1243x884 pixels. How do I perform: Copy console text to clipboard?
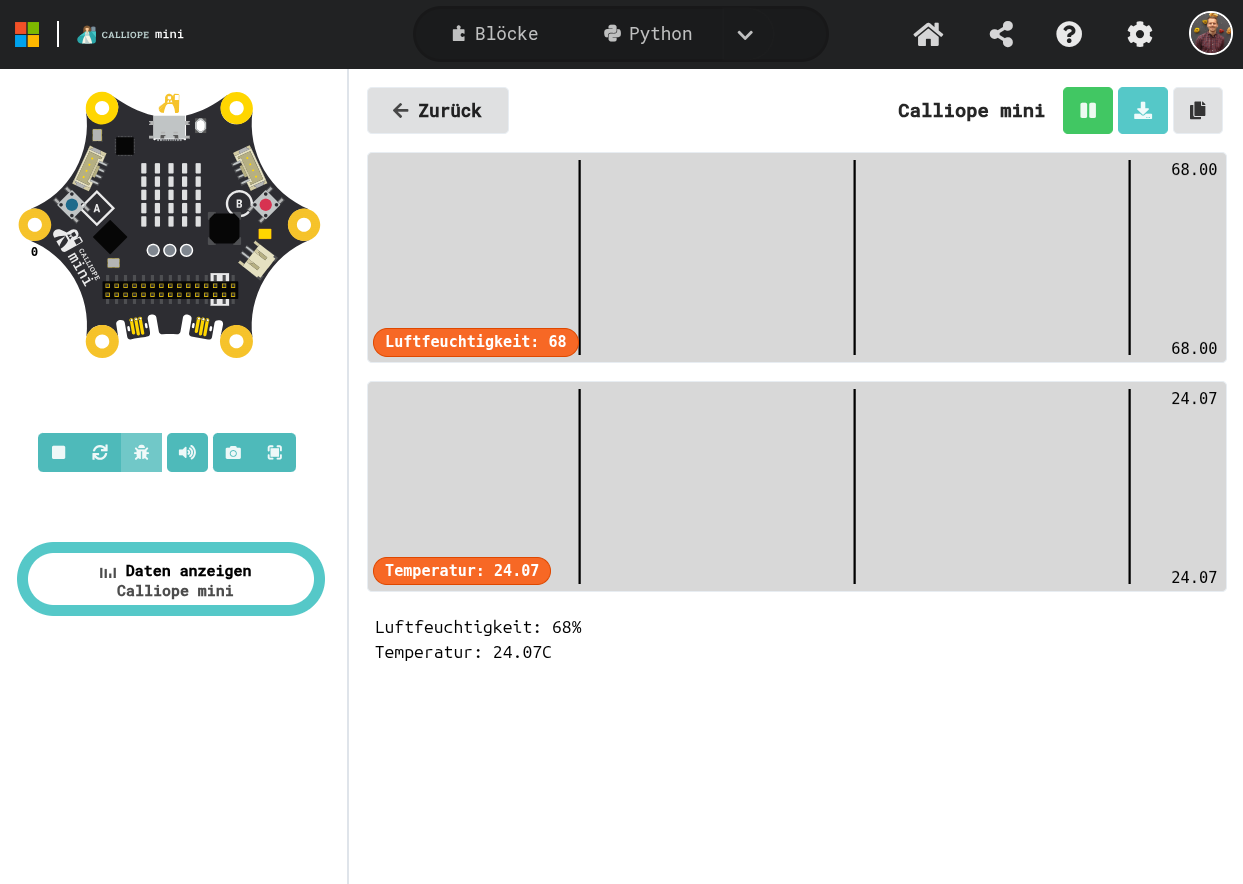click(1198, 111)
